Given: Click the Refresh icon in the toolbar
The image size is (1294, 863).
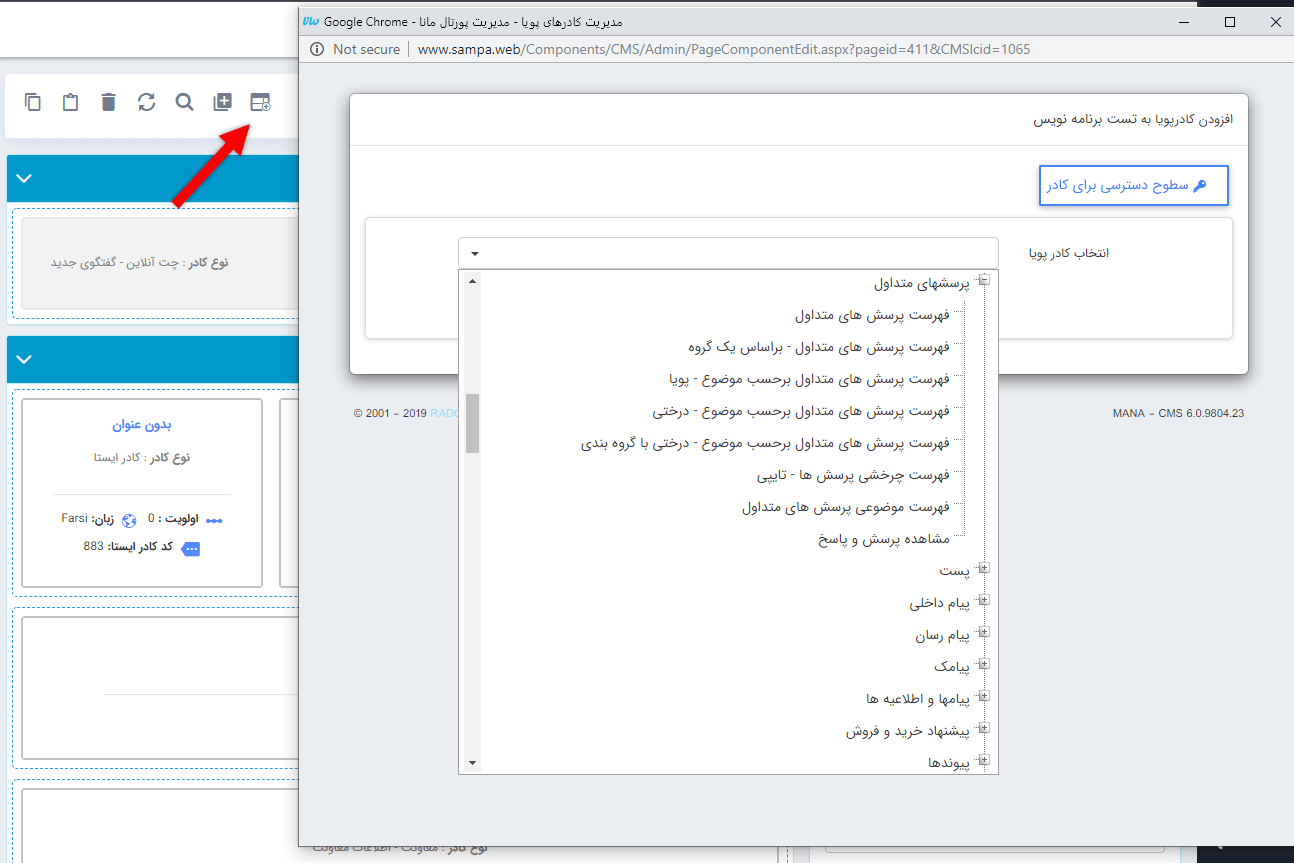Looking at the screenshot, I should point(146,102).
